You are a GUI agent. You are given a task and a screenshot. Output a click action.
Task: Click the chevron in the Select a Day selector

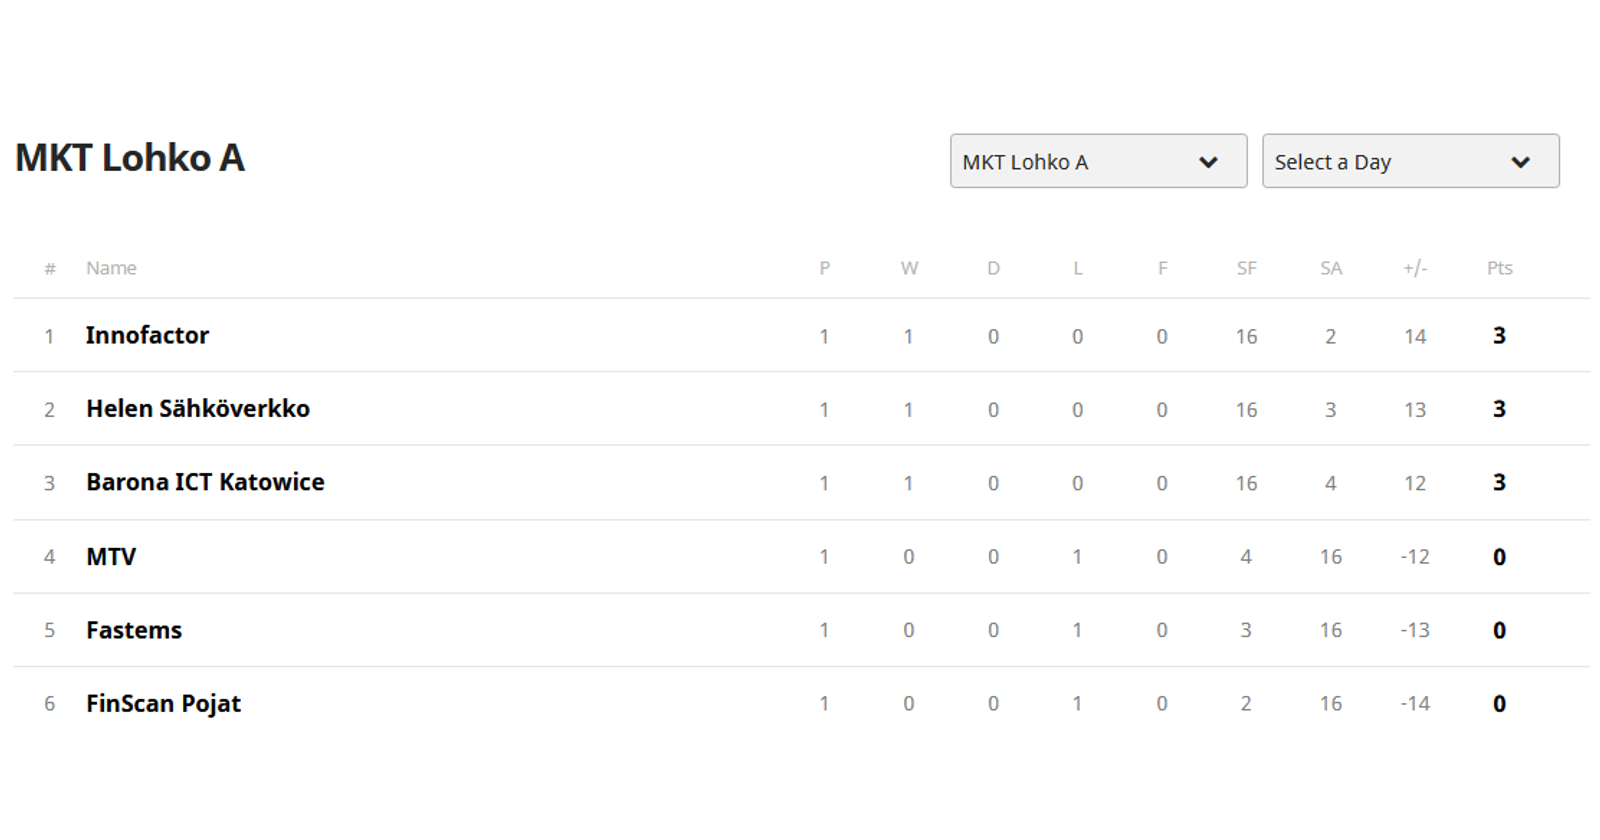point(1520,162)
